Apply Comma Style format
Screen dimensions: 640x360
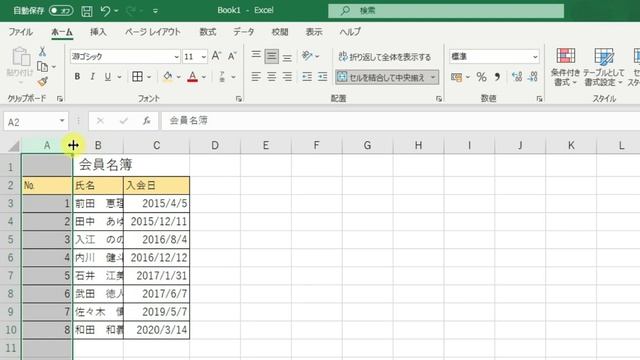(x=497, y=77)
